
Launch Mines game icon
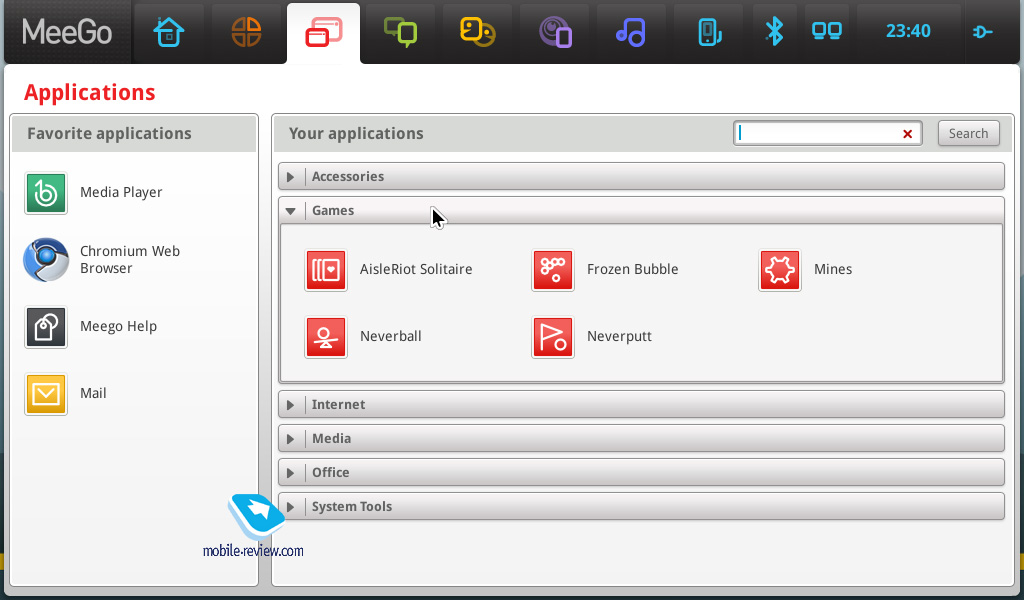[780, 270]
